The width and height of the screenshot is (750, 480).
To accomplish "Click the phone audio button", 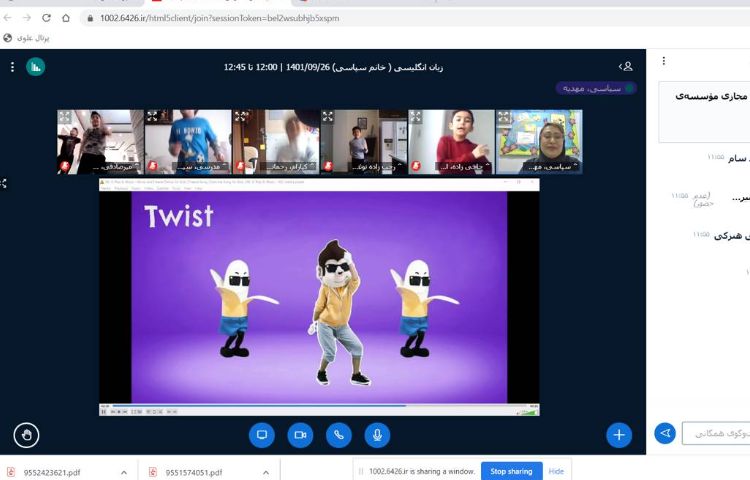I will pyautogui.click(x=338, y=434).
